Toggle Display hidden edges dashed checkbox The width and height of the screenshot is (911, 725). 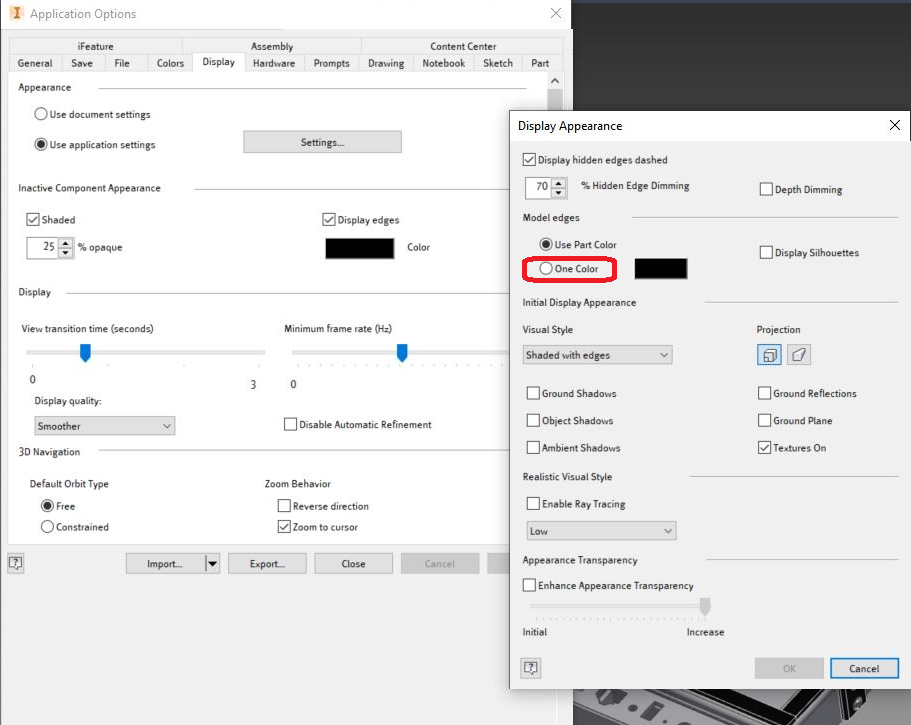click(x=529, y=160)
